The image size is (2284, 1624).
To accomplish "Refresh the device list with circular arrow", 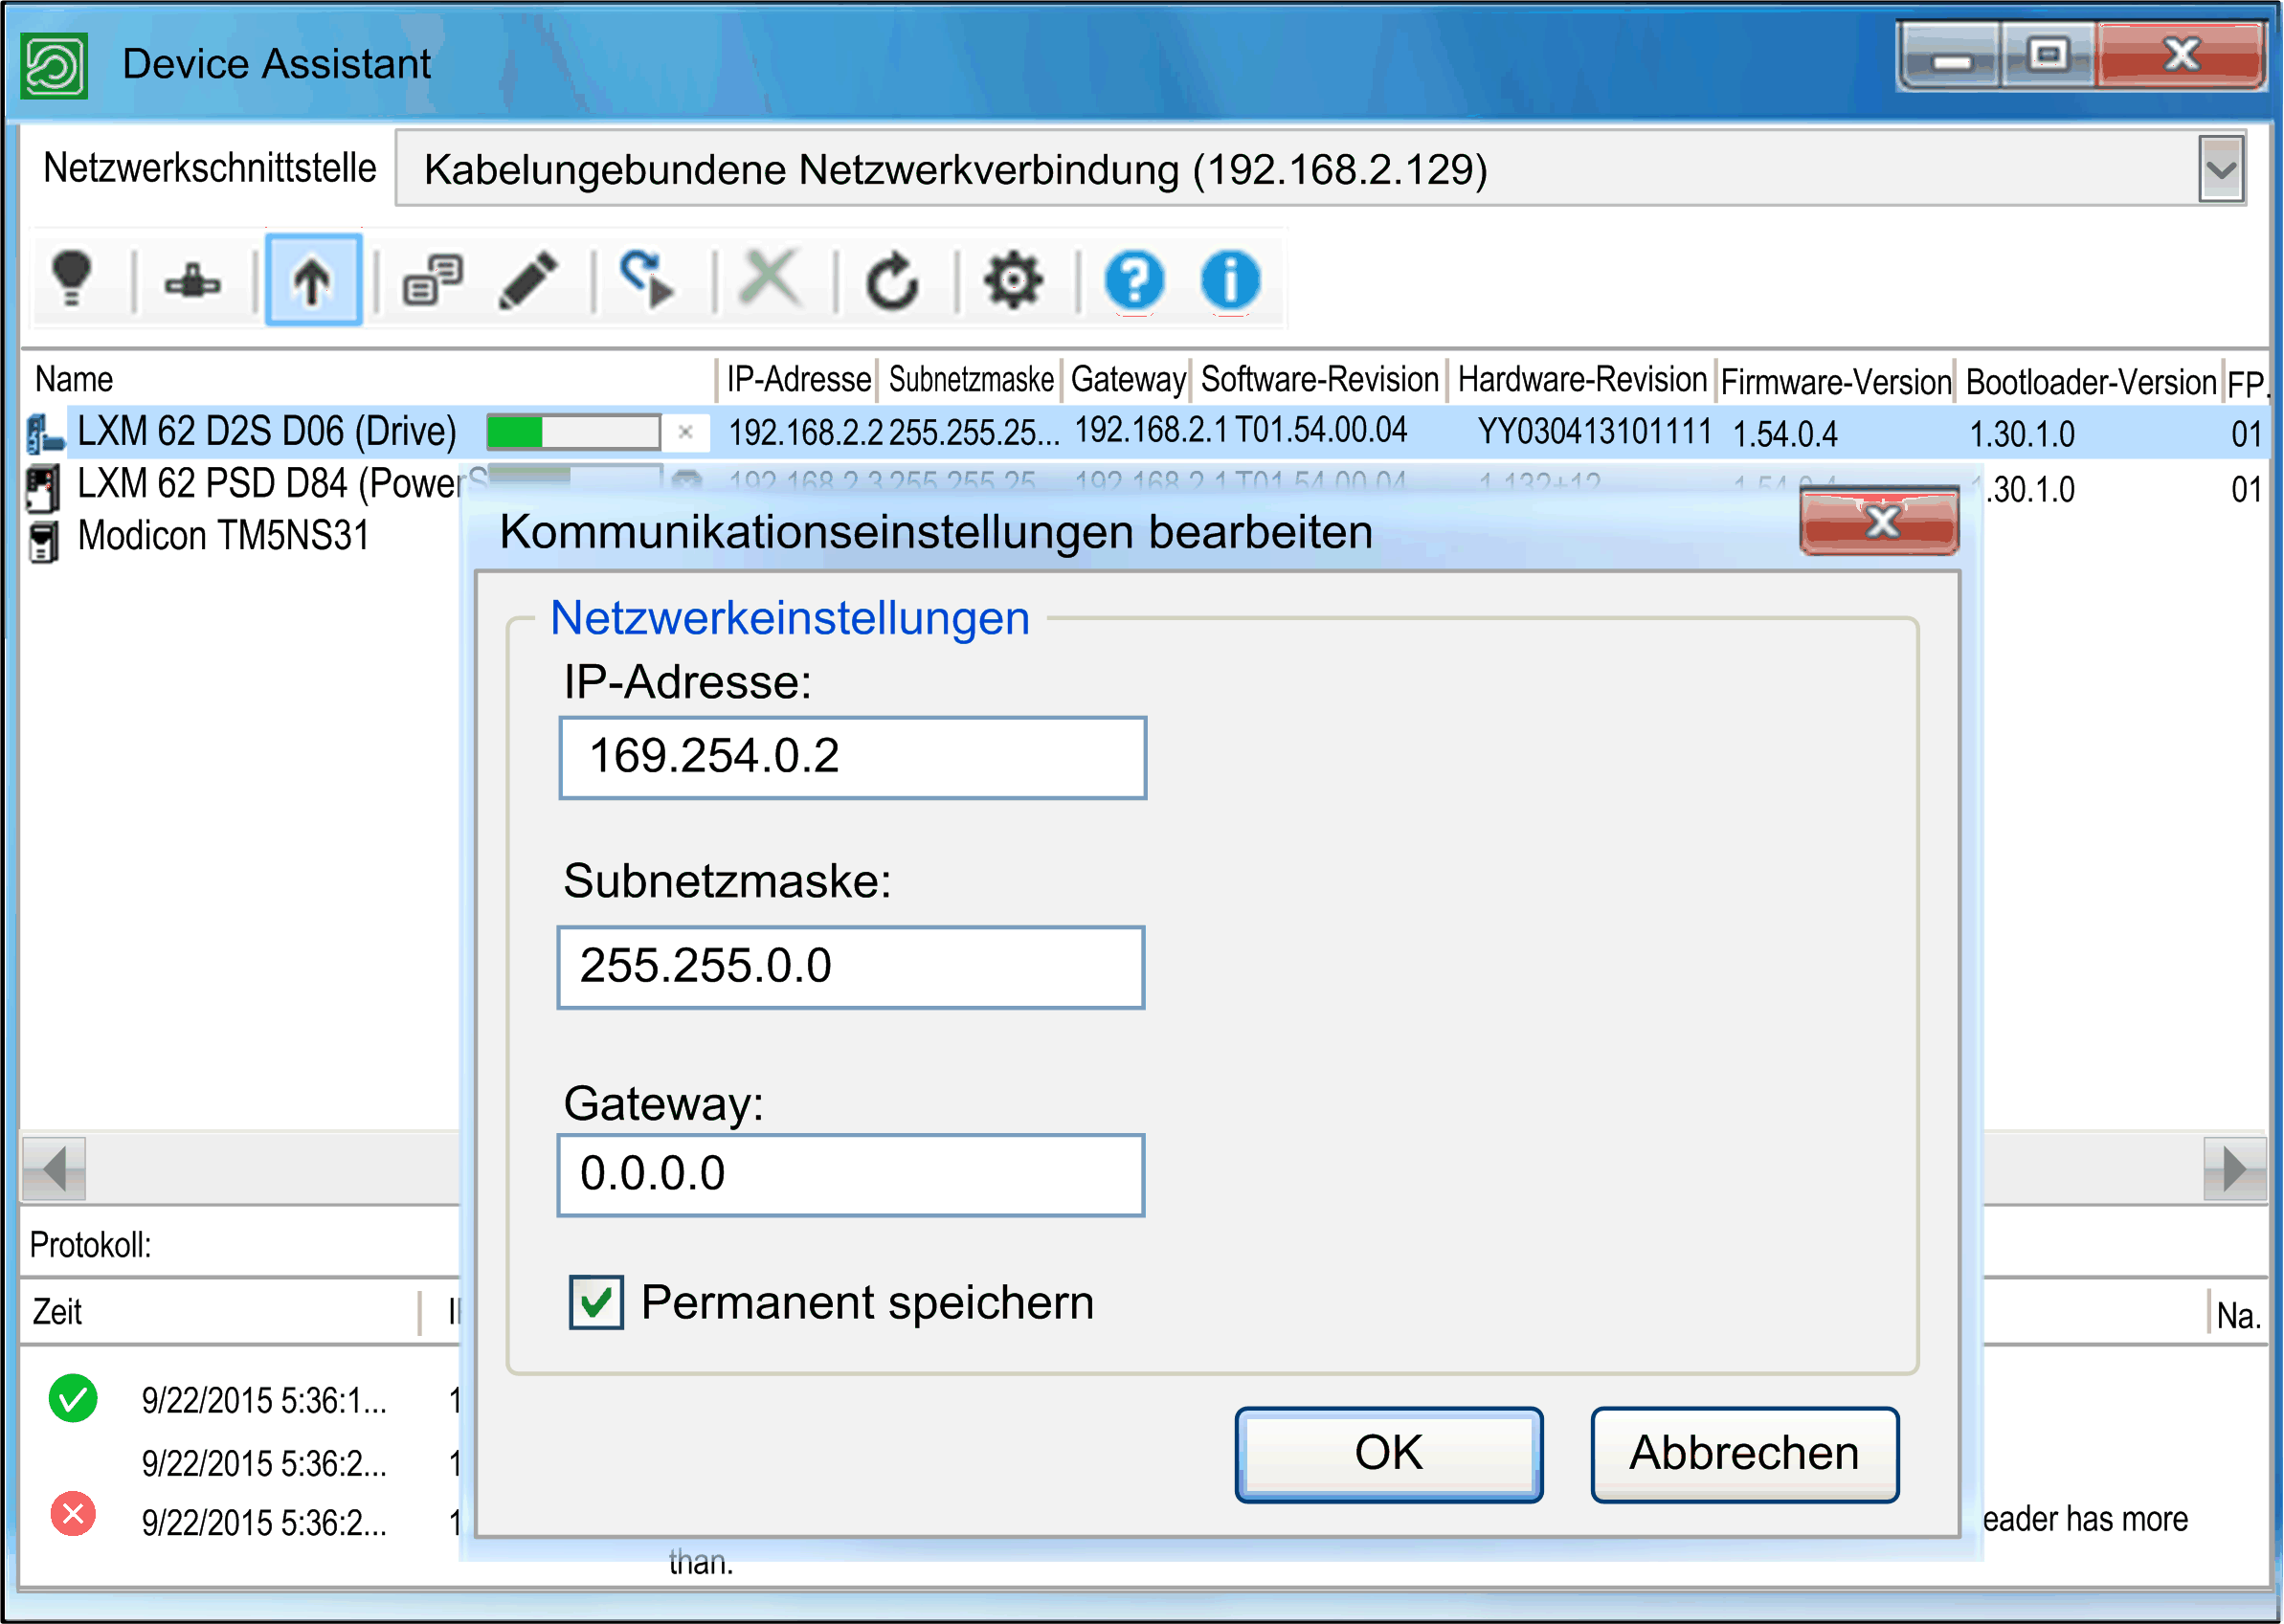I will coord(891,281).
